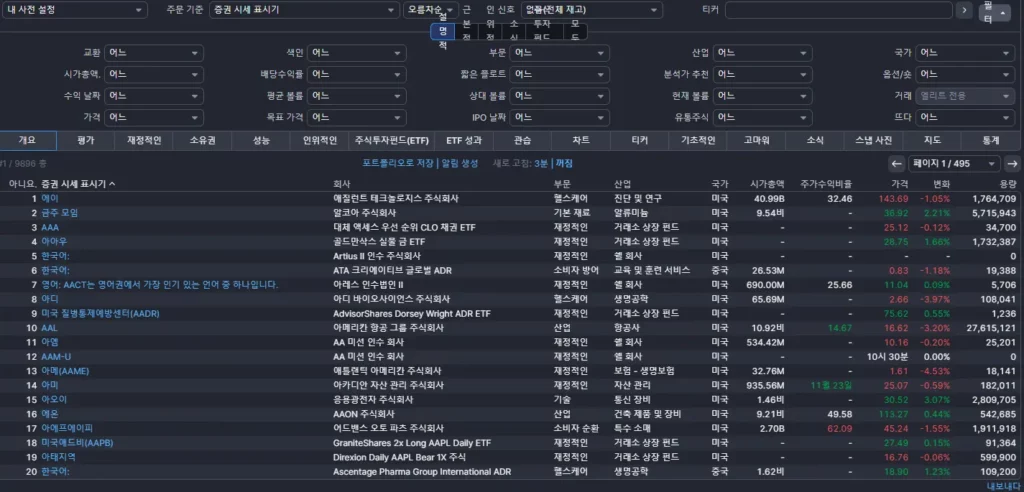Open the AAM-U ticker link

coord(56,357)
